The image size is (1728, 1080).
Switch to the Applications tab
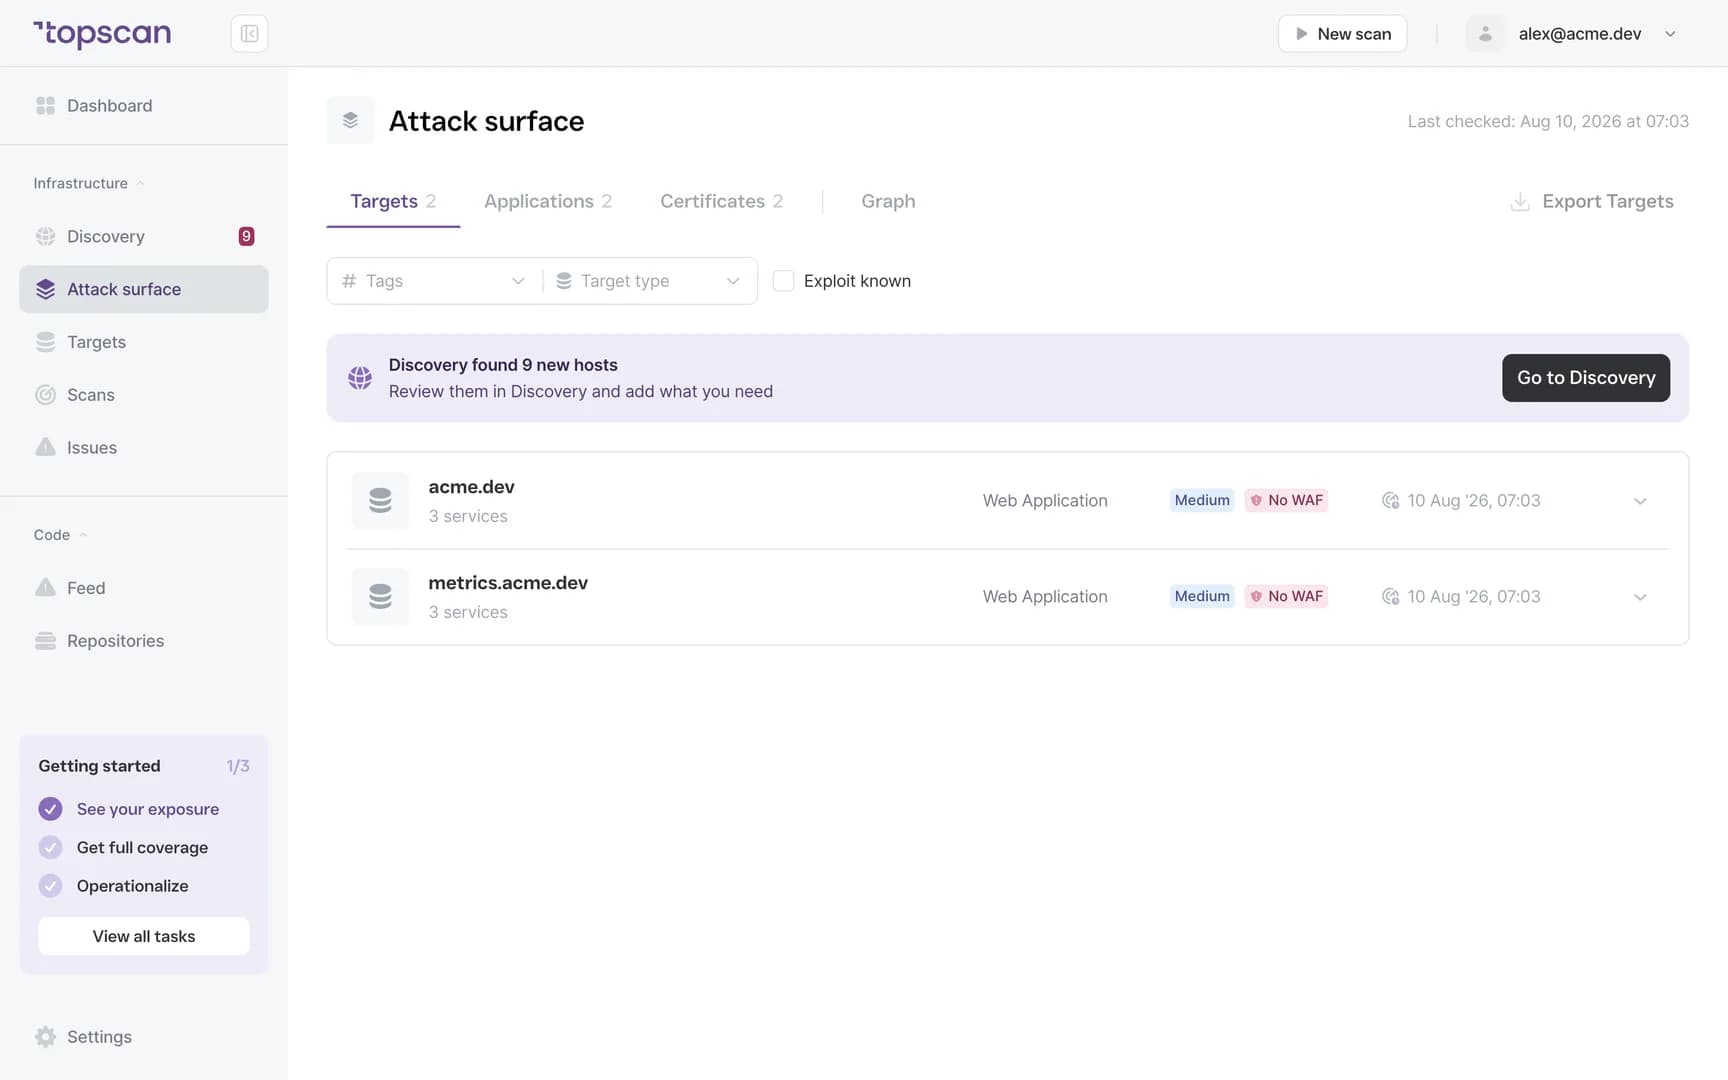tap(548, 201)
